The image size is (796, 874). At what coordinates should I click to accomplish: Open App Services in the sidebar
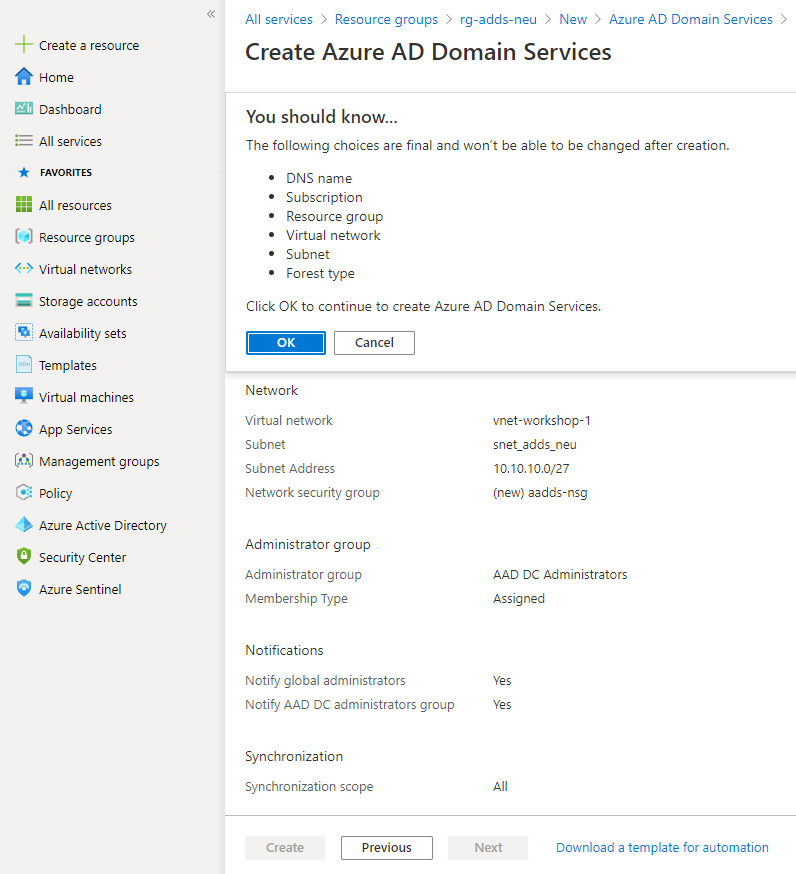point(22,429)
